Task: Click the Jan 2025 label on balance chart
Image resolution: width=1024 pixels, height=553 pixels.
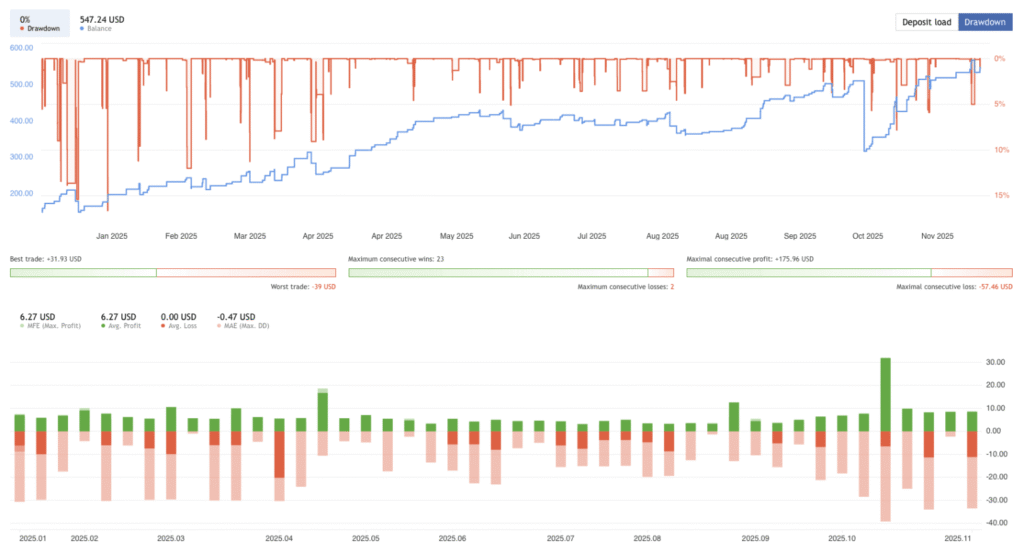Action: pos(111,237)
